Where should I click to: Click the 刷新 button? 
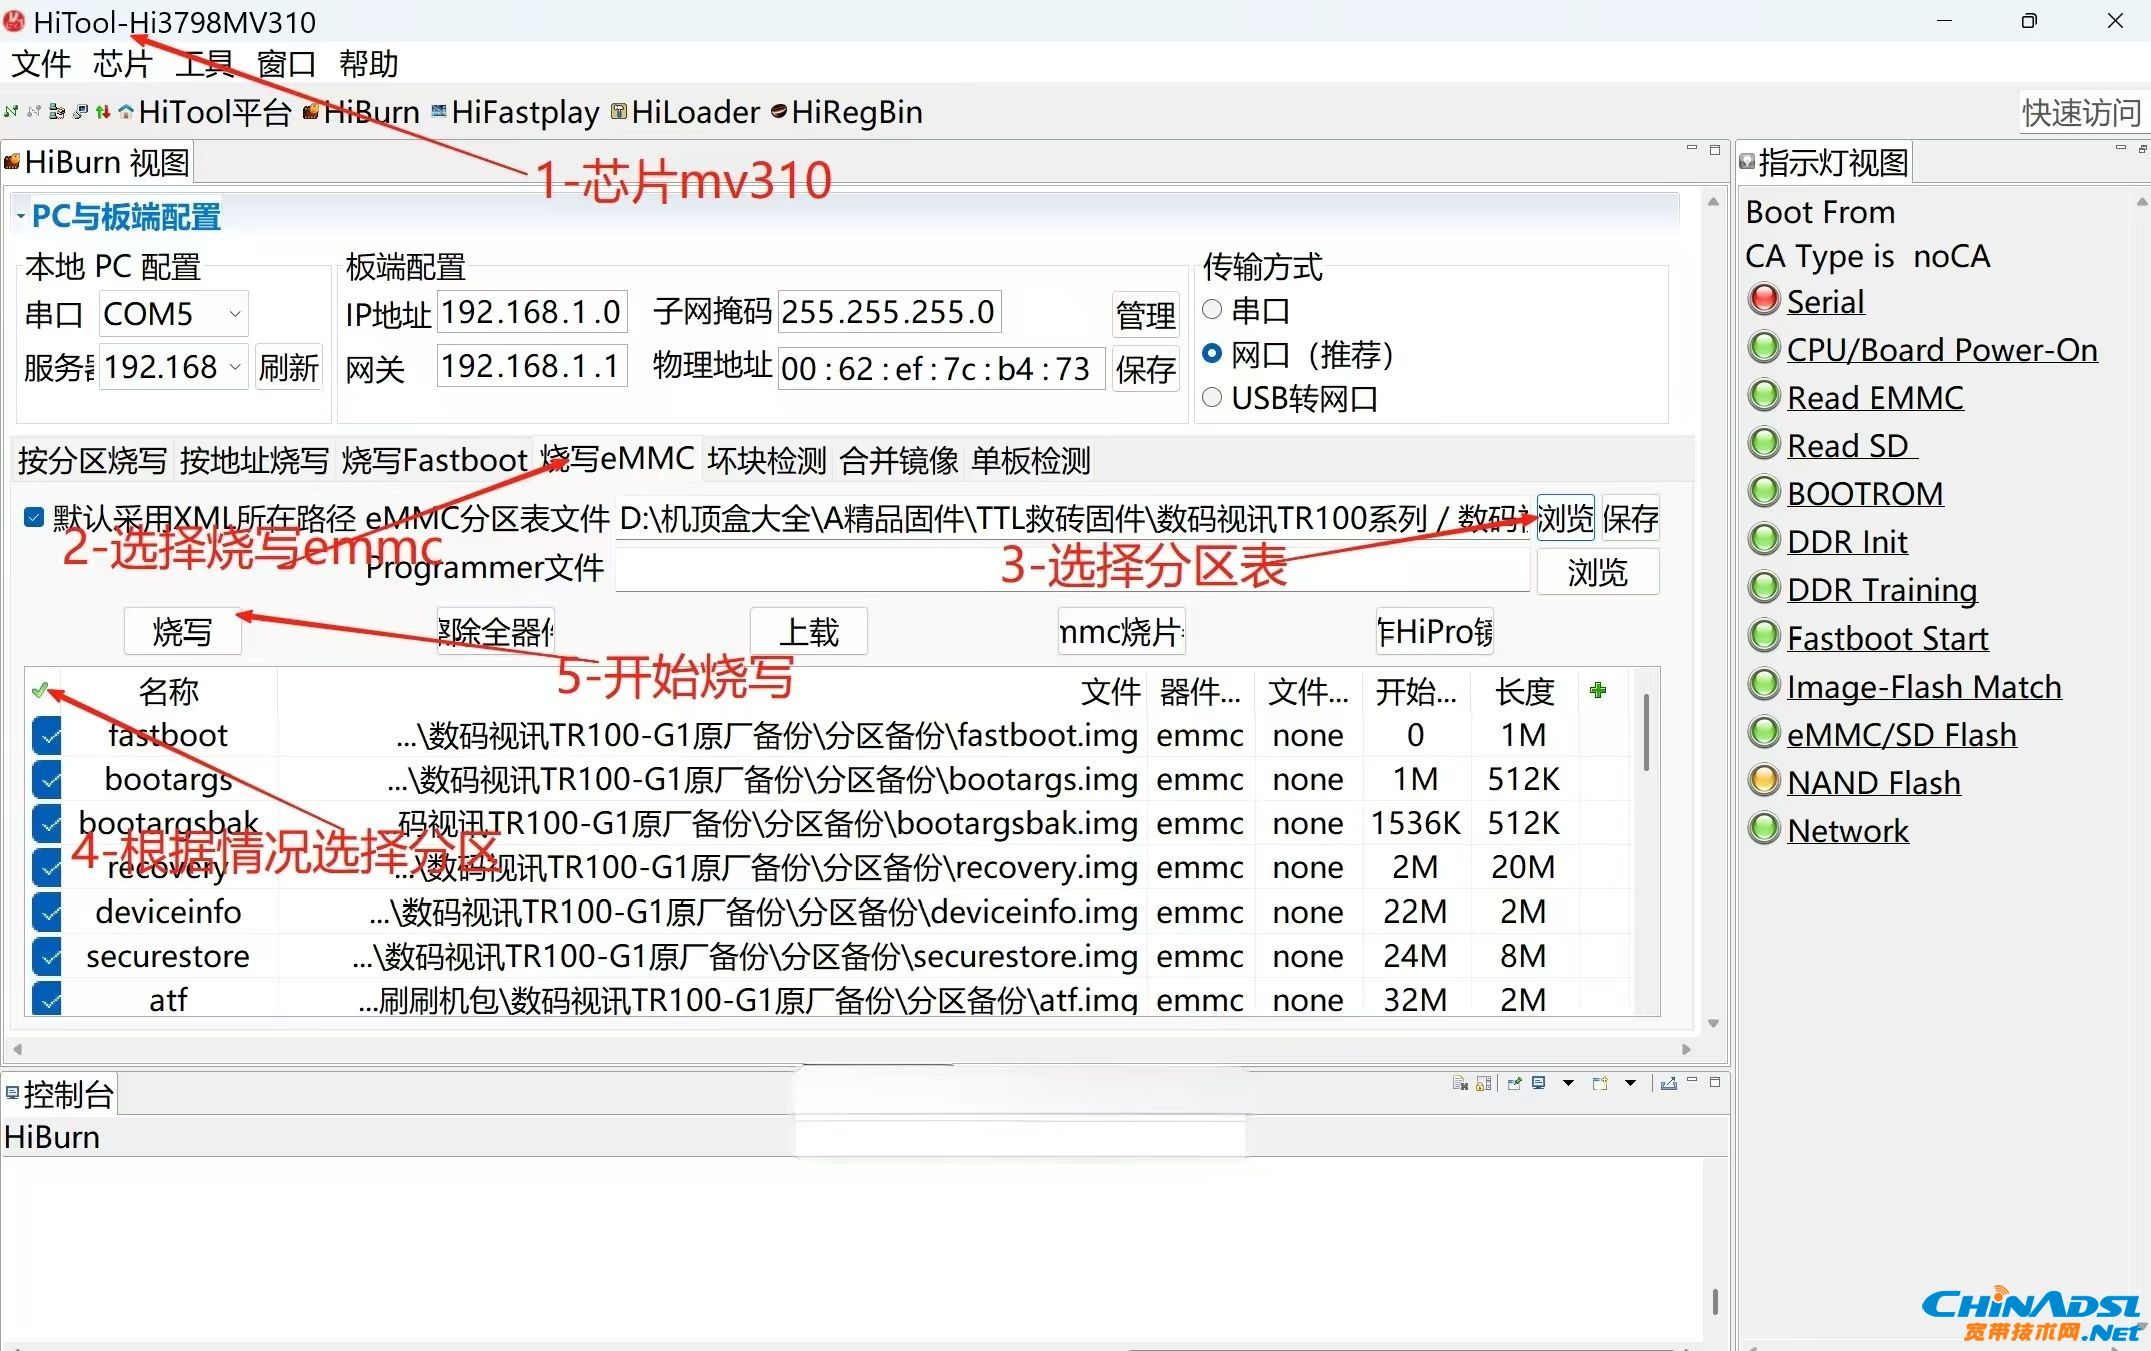coord(289,368)
